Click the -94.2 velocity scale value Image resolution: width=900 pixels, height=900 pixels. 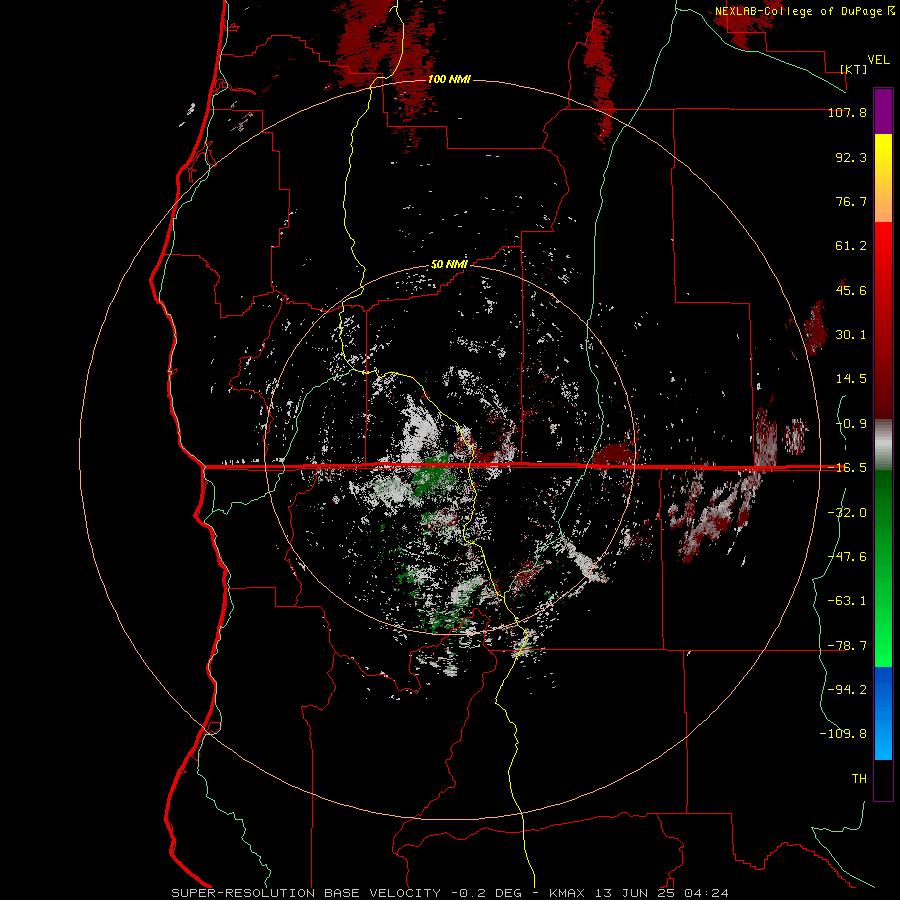click(x=847, y=690)
